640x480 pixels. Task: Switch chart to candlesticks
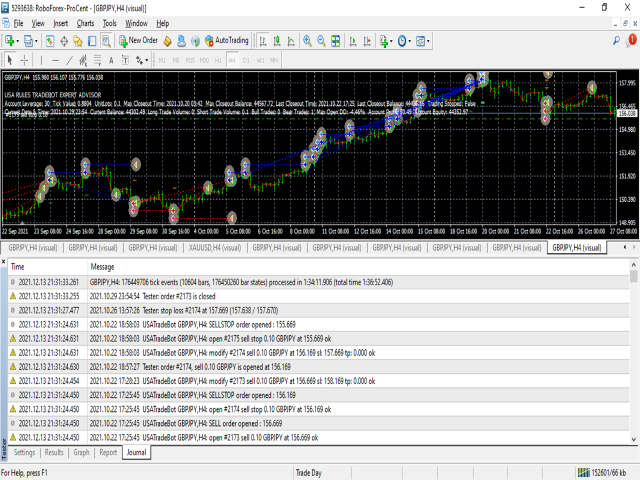pos(277,41)
